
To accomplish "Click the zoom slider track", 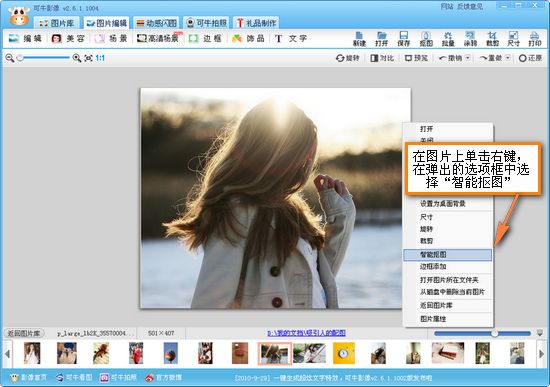I will pos(44,58).
